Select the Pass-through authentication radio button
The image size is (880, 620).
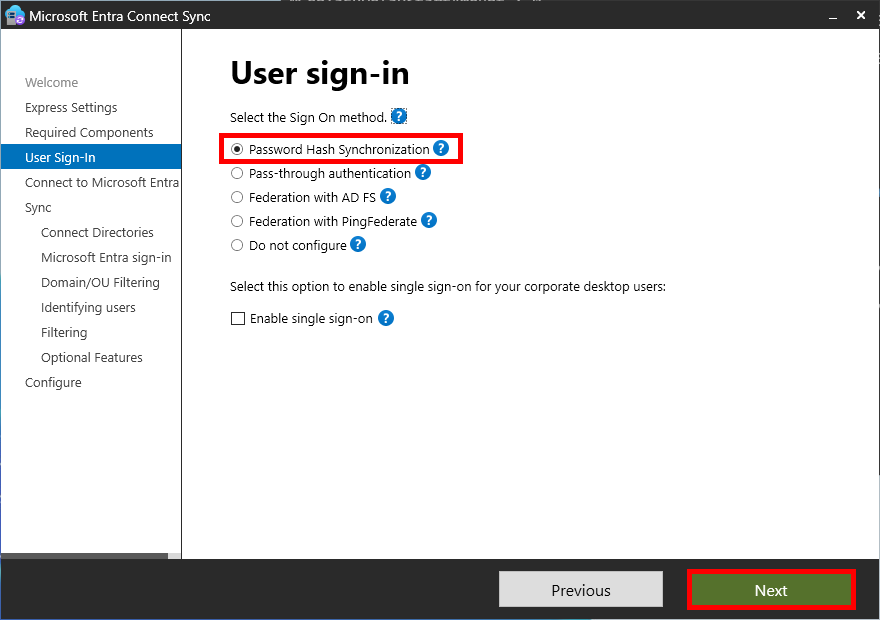point(236,172)
